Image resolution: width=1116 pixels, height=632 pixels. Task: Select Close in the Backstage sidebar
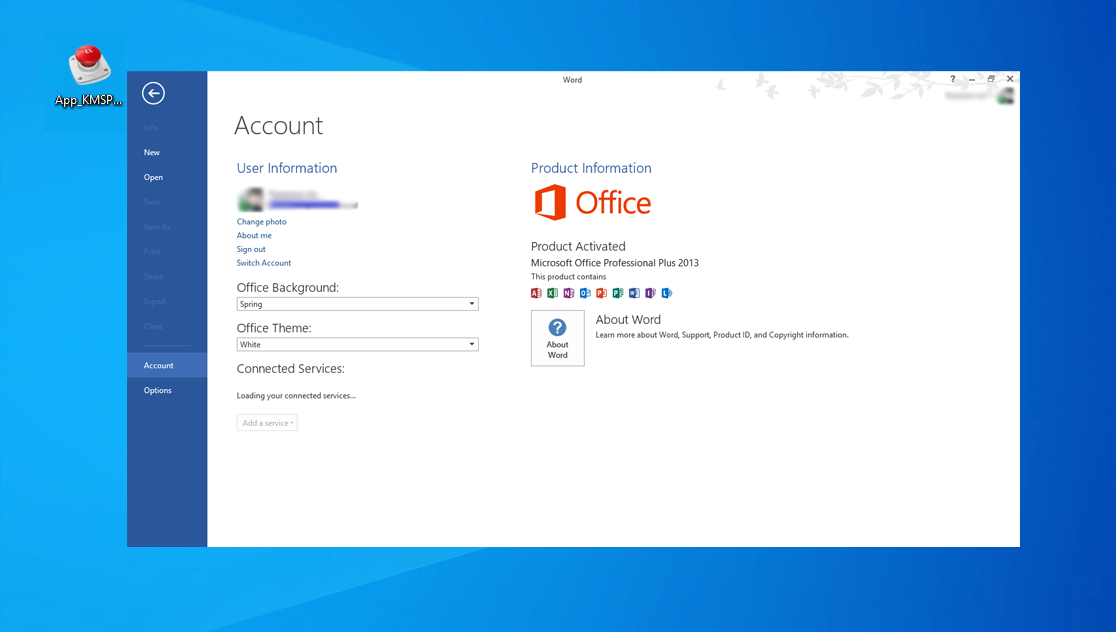pos(153,327)
